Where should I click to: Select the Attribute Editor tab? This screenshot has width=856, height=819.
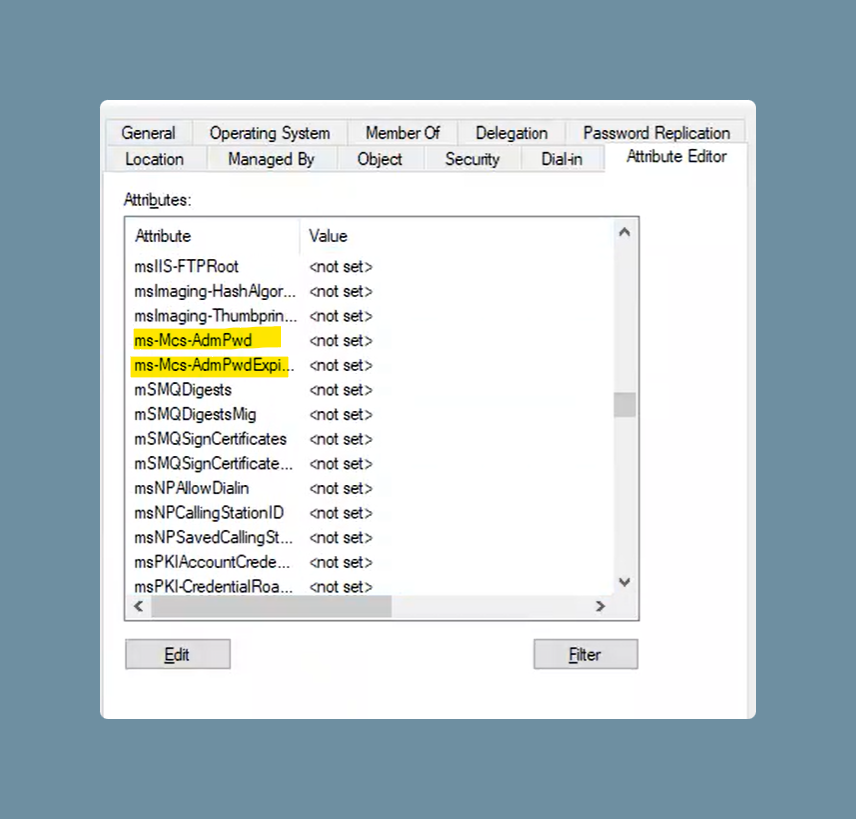pyautogui.click(x=676, y=157)
